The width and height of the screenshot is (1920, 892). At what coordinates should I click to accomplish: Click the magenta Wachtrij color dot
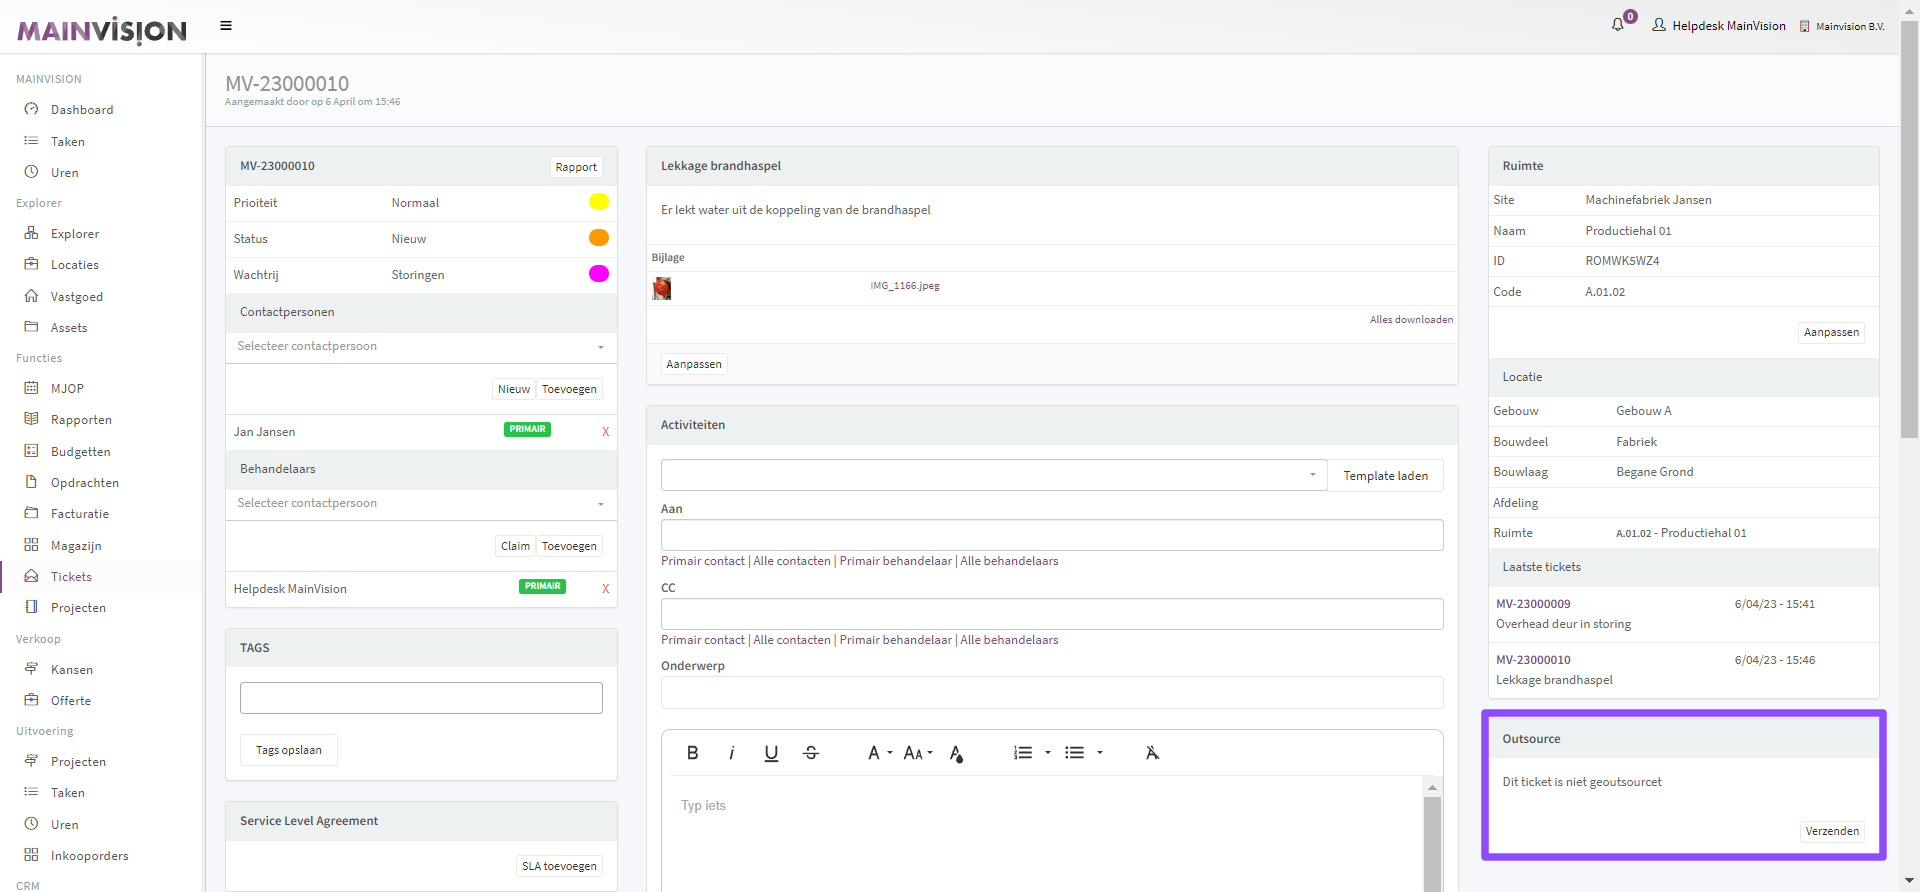(599, 274)
